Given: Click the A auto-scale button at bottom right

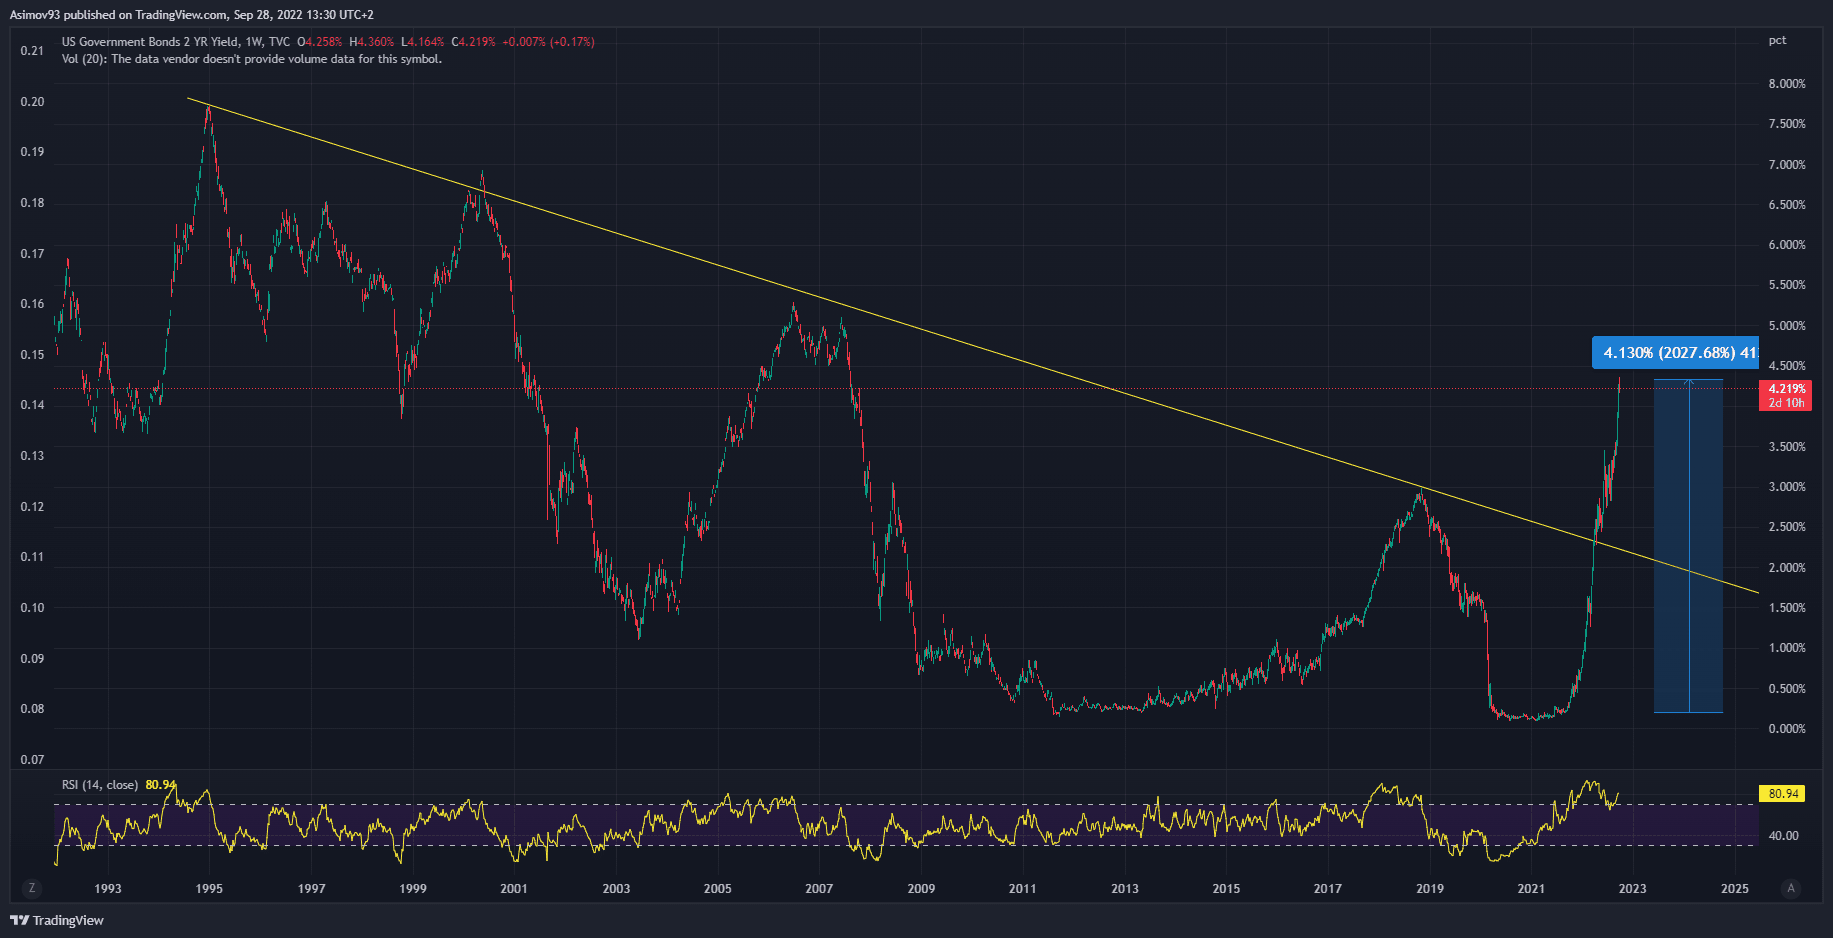Looking at the screenshot, I should point(1790,888).
